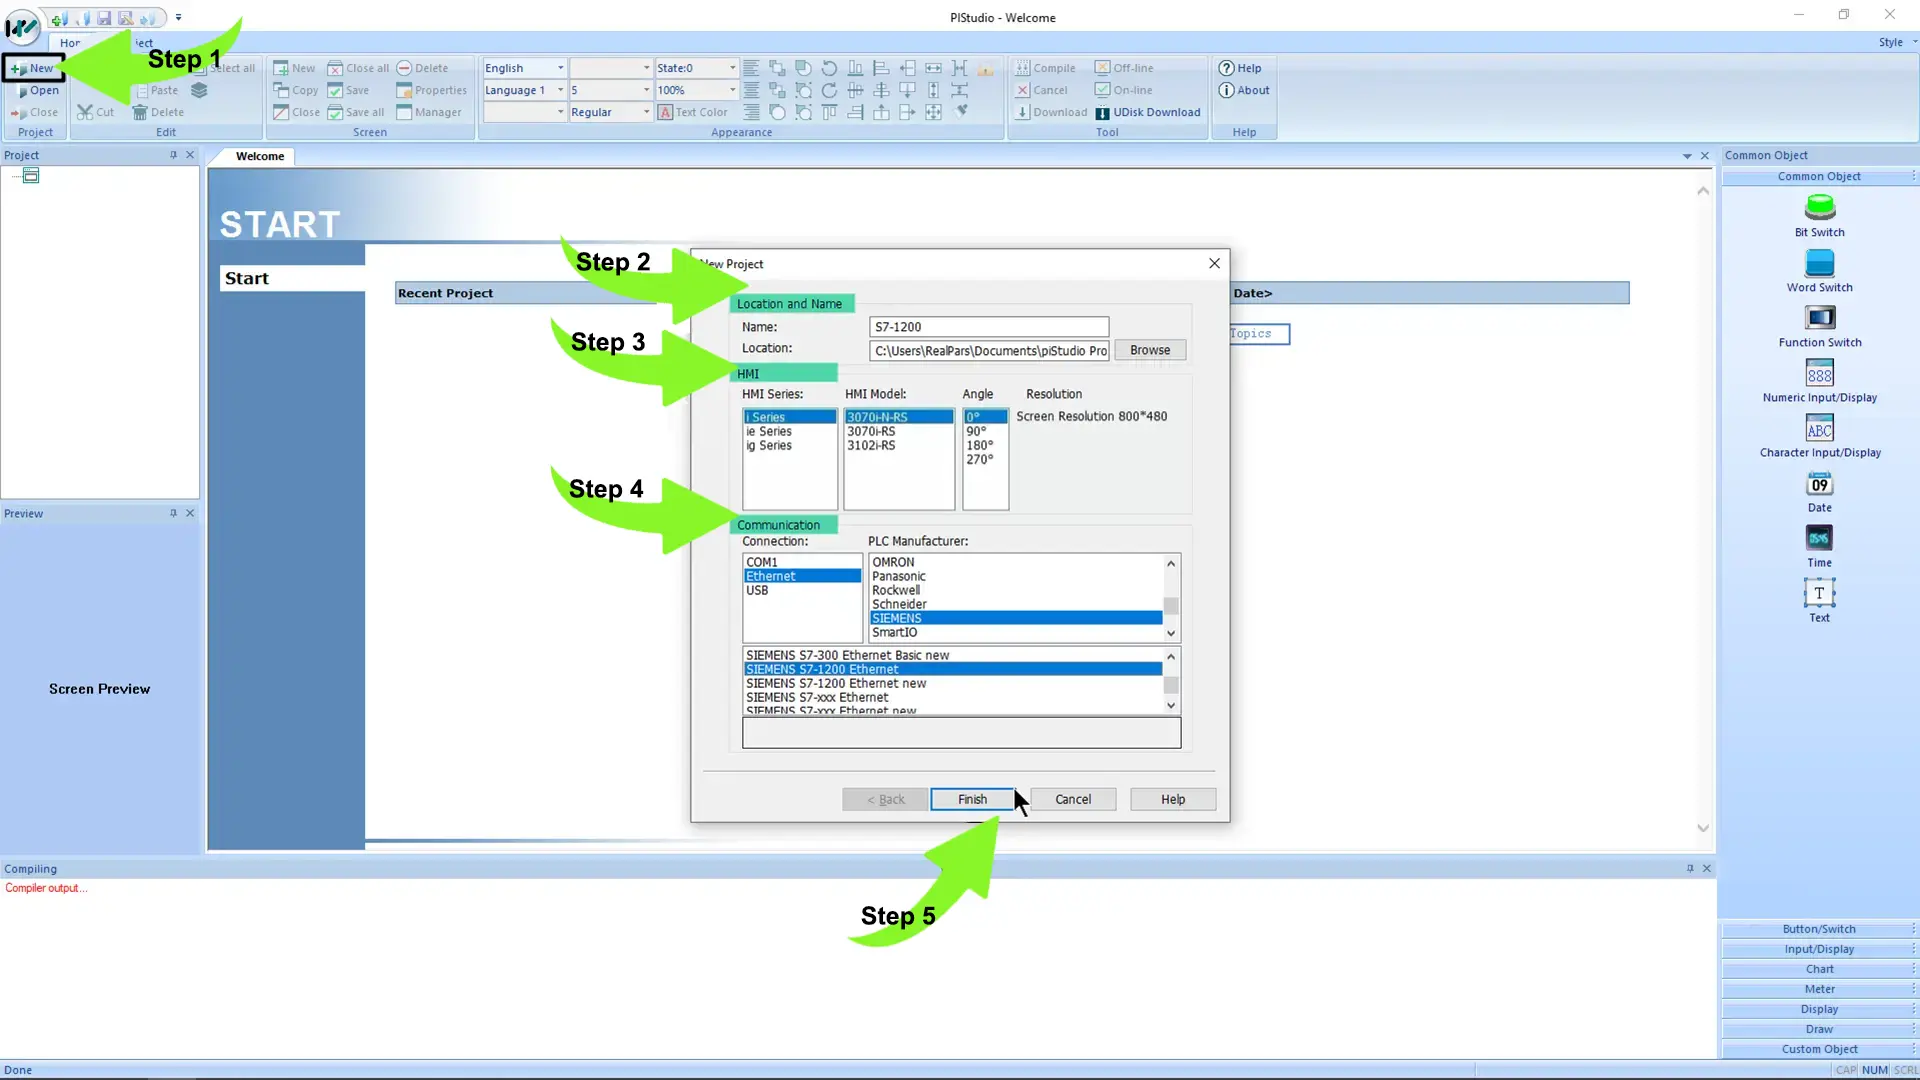
Task: Click Close all screens
Action: click(x=358, y=68)
